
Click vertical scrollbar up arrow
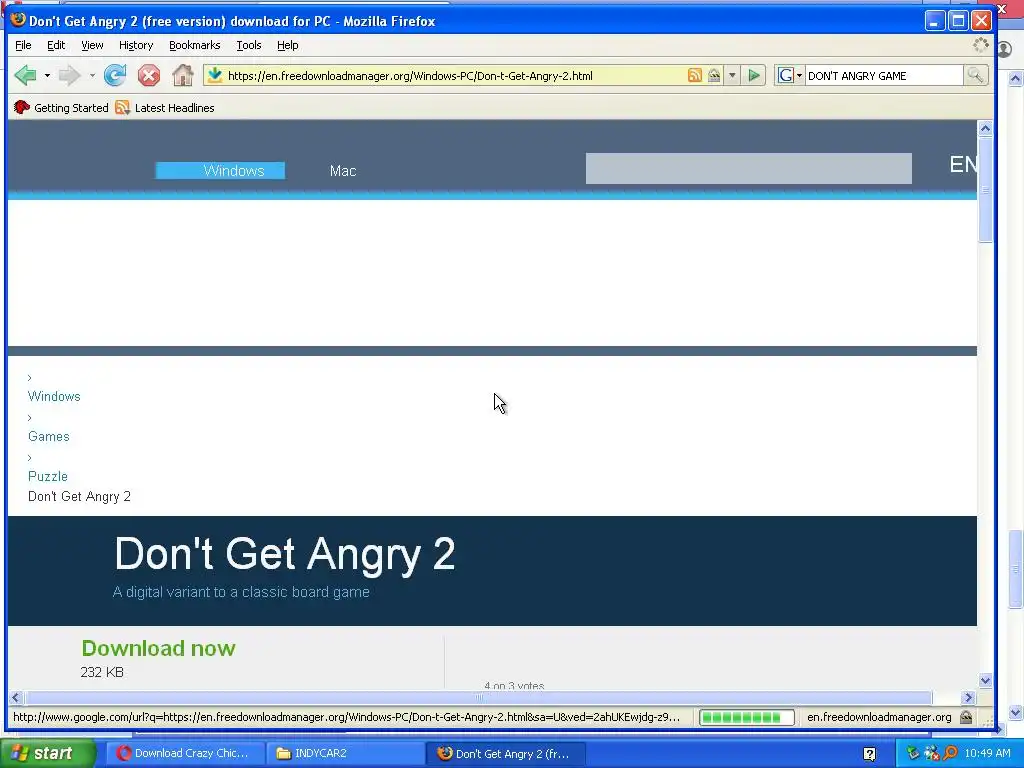(x=985, y=128)
